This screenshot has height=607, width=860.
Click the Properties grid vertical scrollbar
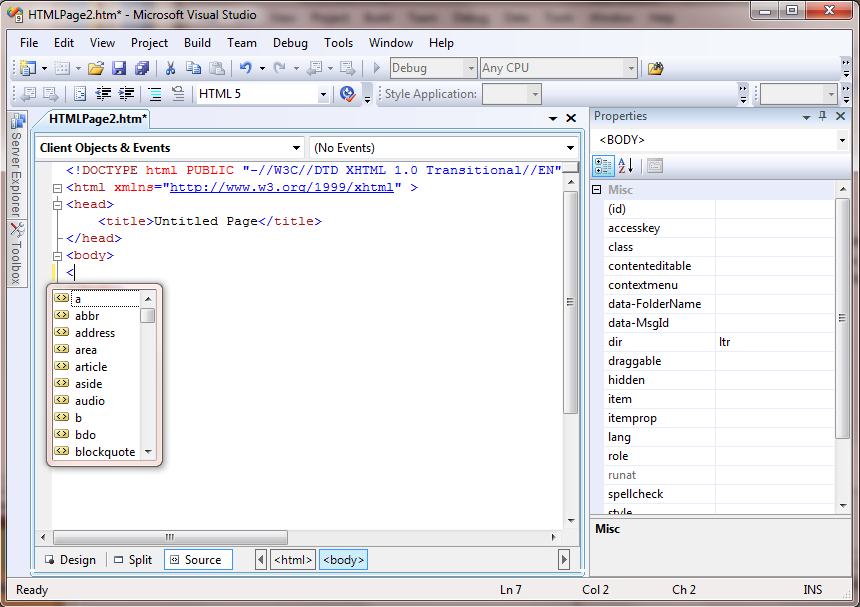click(x=843, y=318)
